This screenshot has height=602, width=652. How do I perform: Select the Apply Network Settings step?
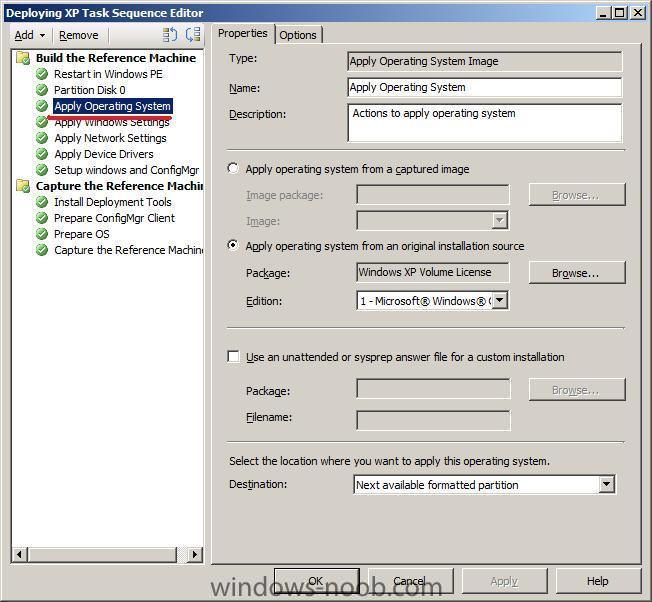point(110,138)
